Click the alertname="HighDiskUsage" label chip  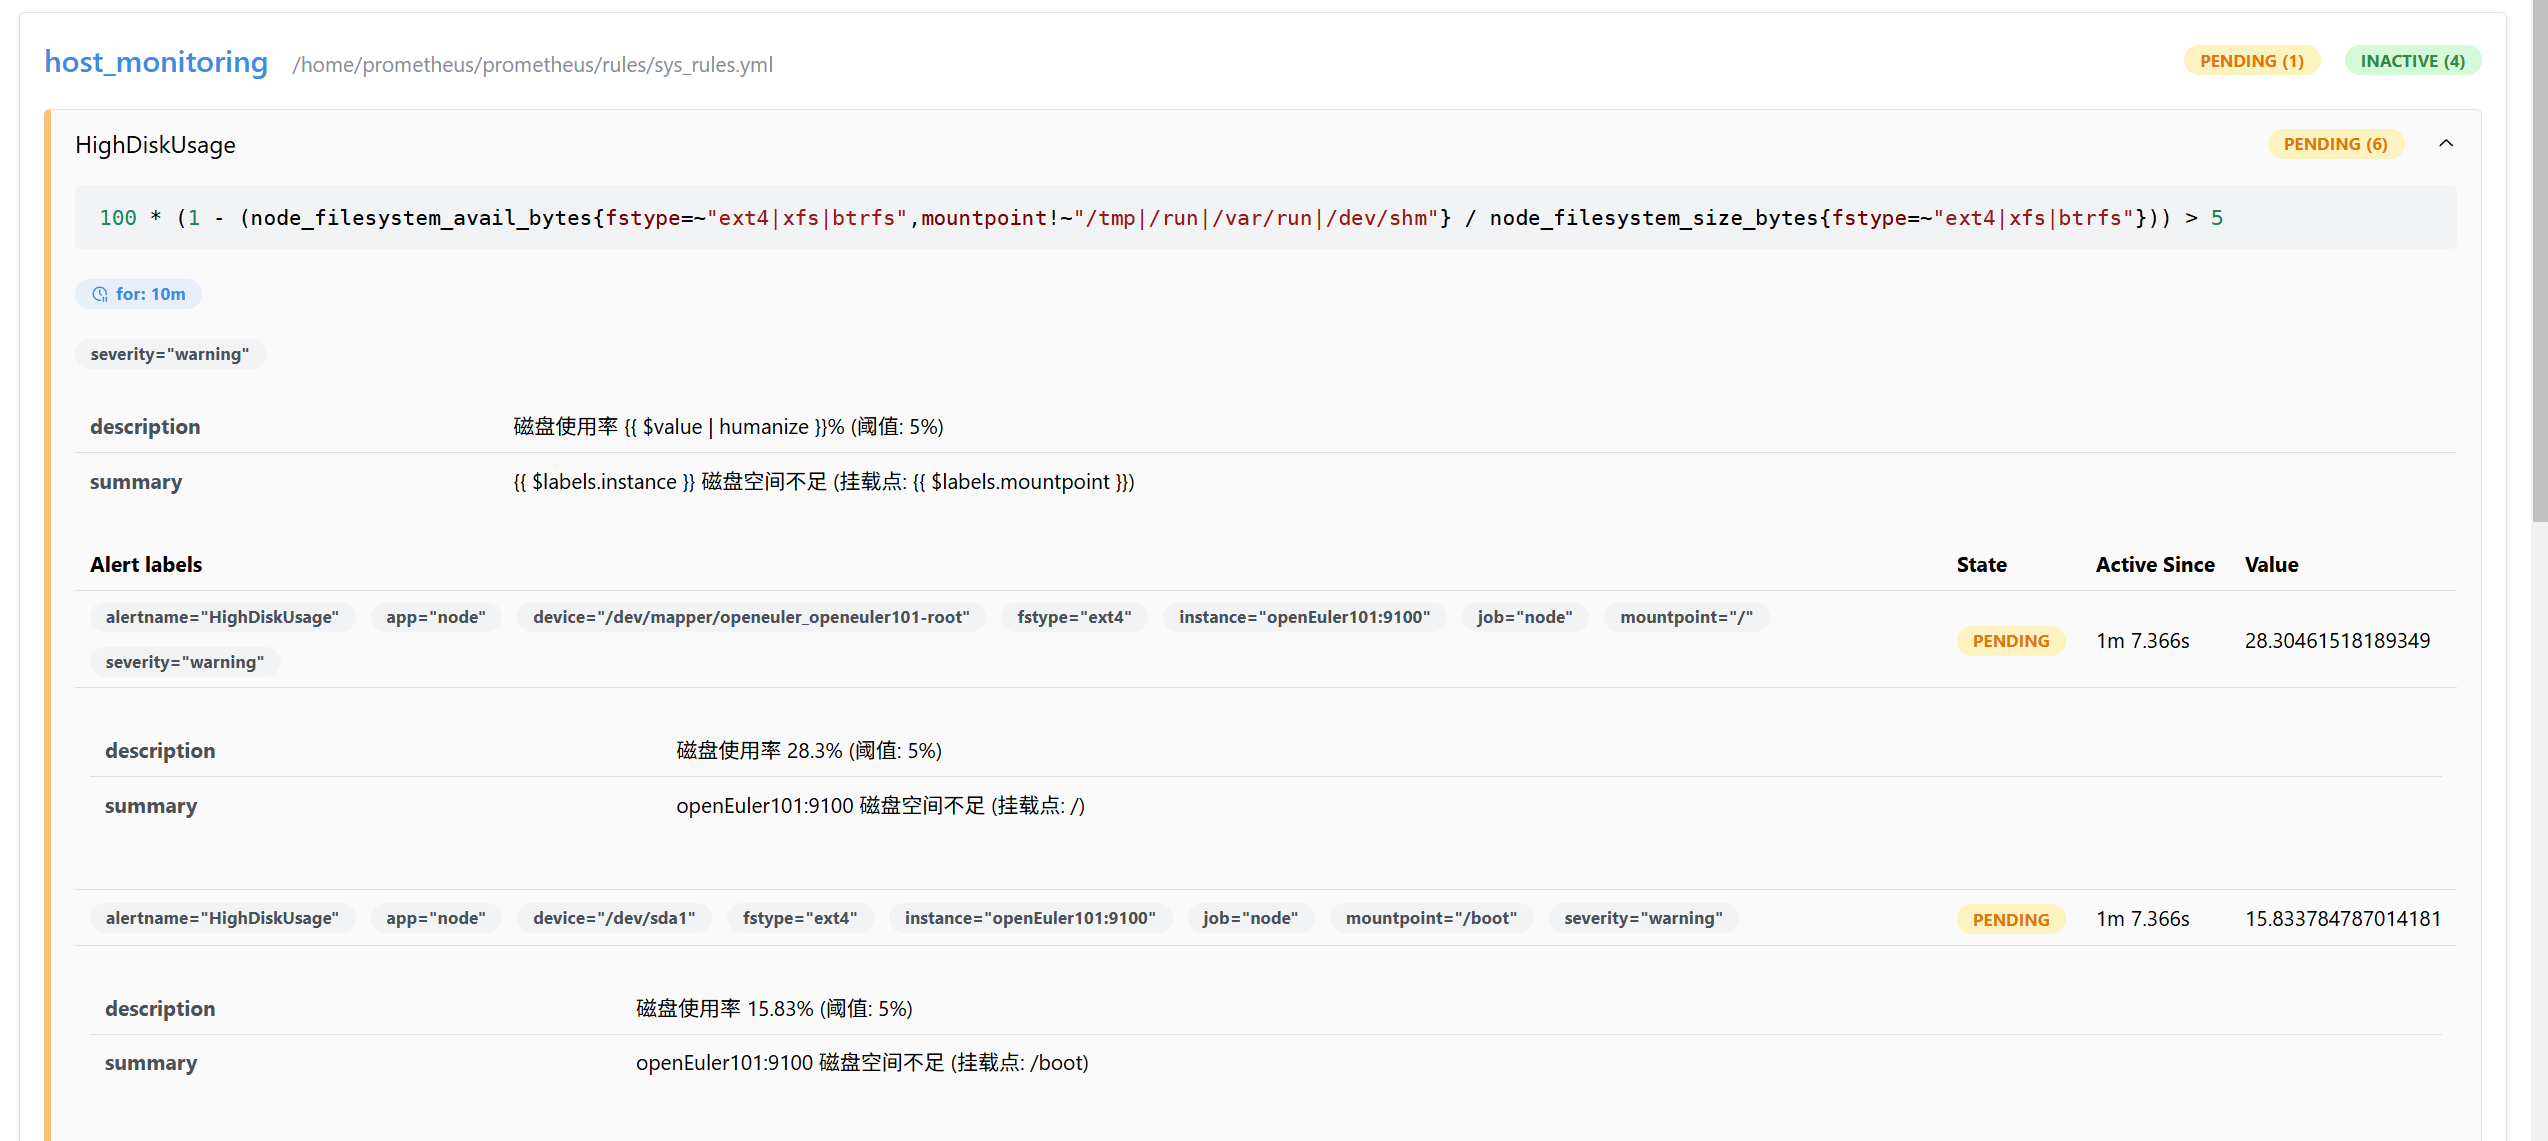222,617
